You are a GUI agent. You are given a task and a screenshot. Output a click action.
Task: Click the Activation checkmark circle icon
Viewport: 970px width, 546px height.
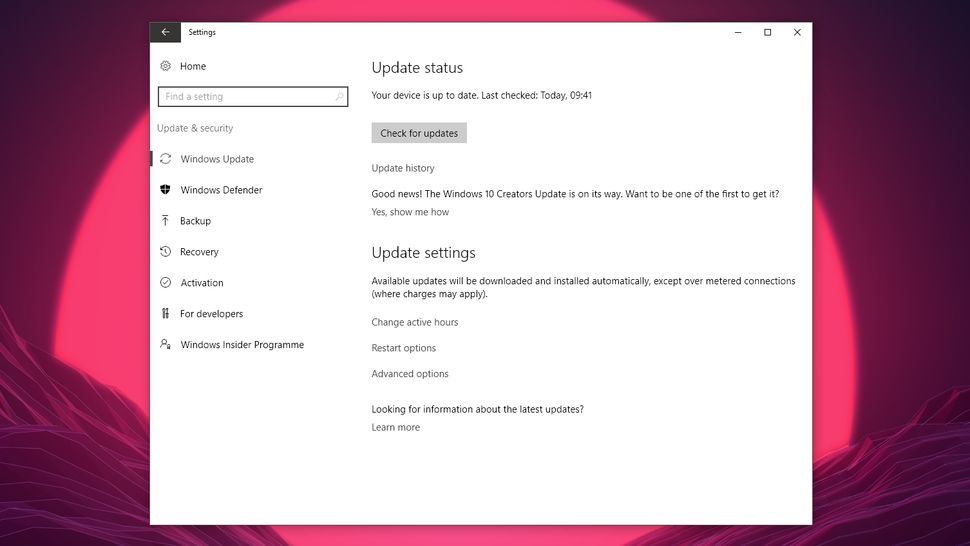165,283
